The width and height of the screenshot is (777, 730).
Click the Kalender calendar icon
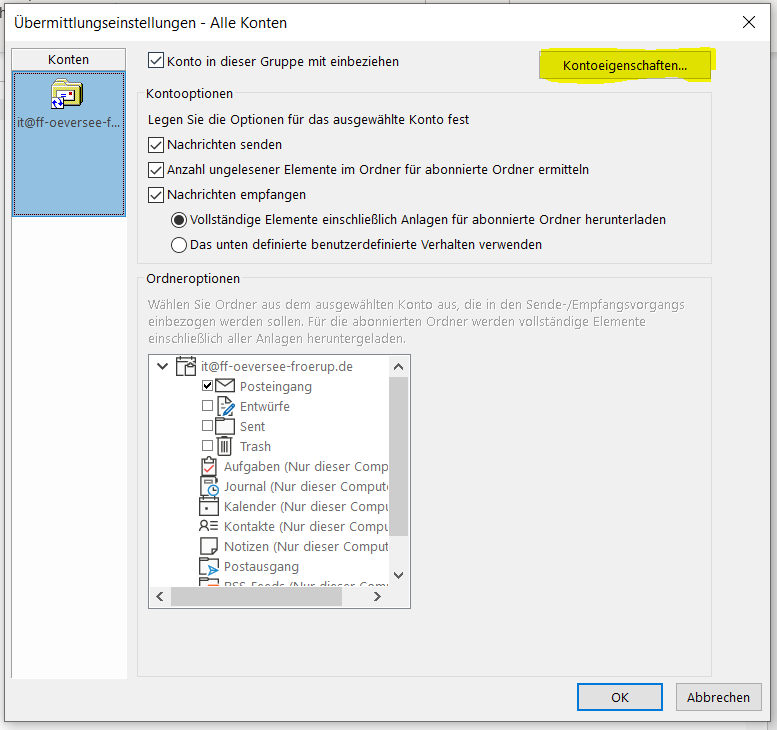pyautogui.click(x=208, y=506)
